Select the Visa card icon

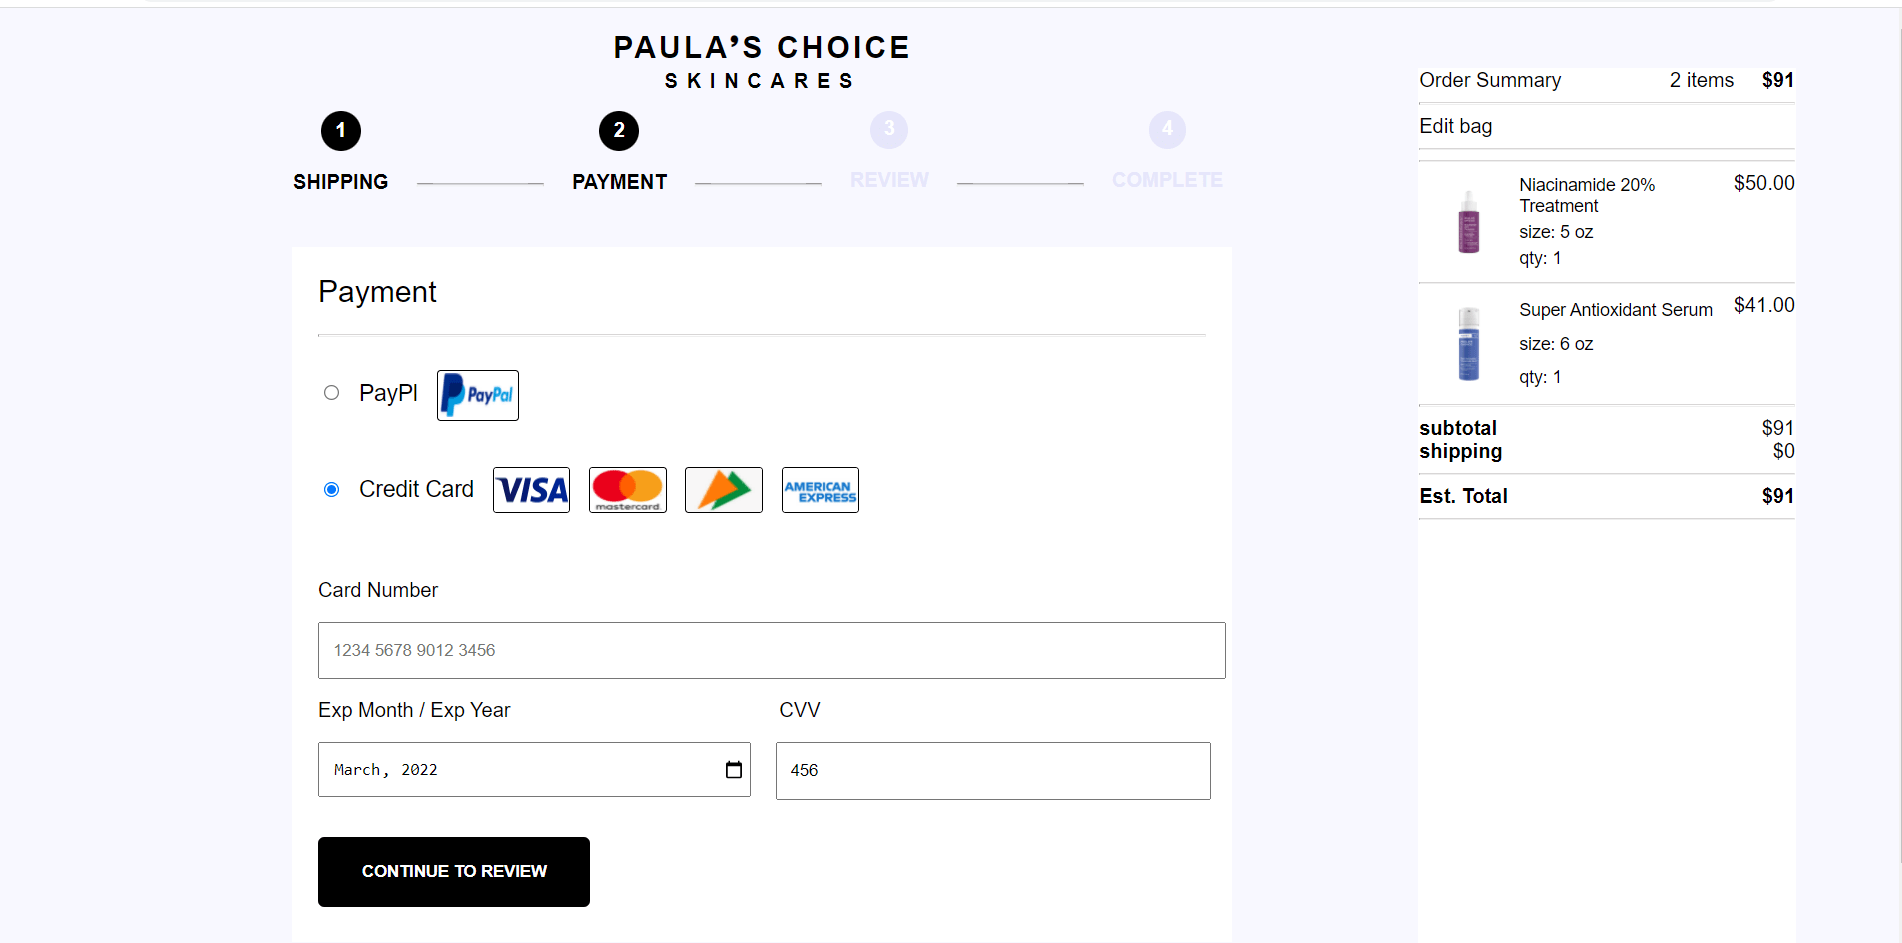(531, 489)
